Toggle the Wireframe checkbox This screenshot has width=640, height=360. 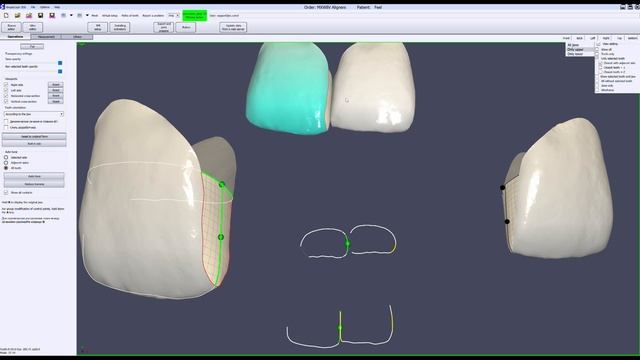(x=598, y=90)
